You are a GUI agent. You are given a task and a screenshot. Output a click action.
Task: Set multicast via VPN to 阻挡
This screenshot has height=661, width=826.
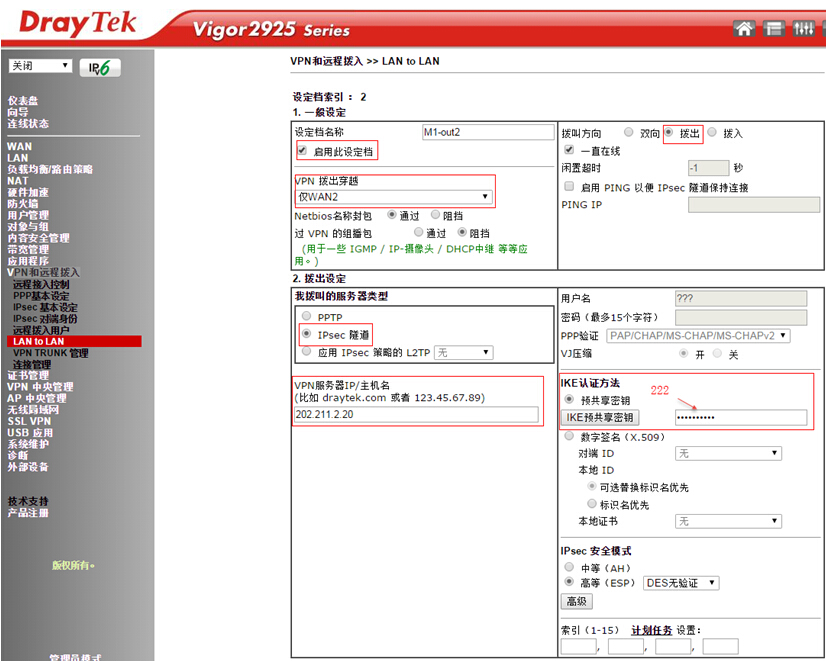462,232
